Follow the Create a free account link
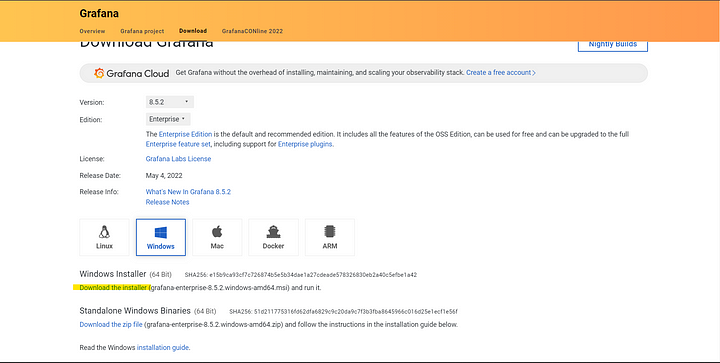Screen dimensions: 720x363 point(501,73)
